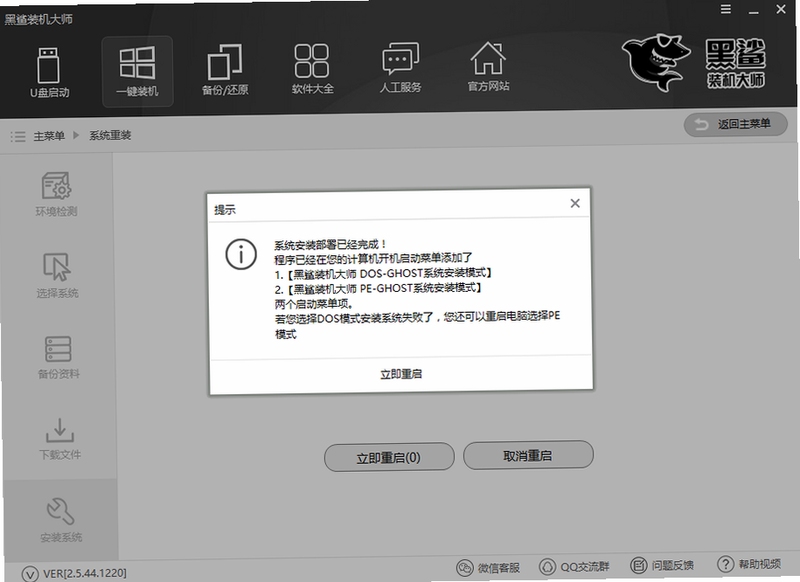The width and height of the screenshot is (800, 582).
Task: Click 立即重启(0) button
Action: pos(389,458)
